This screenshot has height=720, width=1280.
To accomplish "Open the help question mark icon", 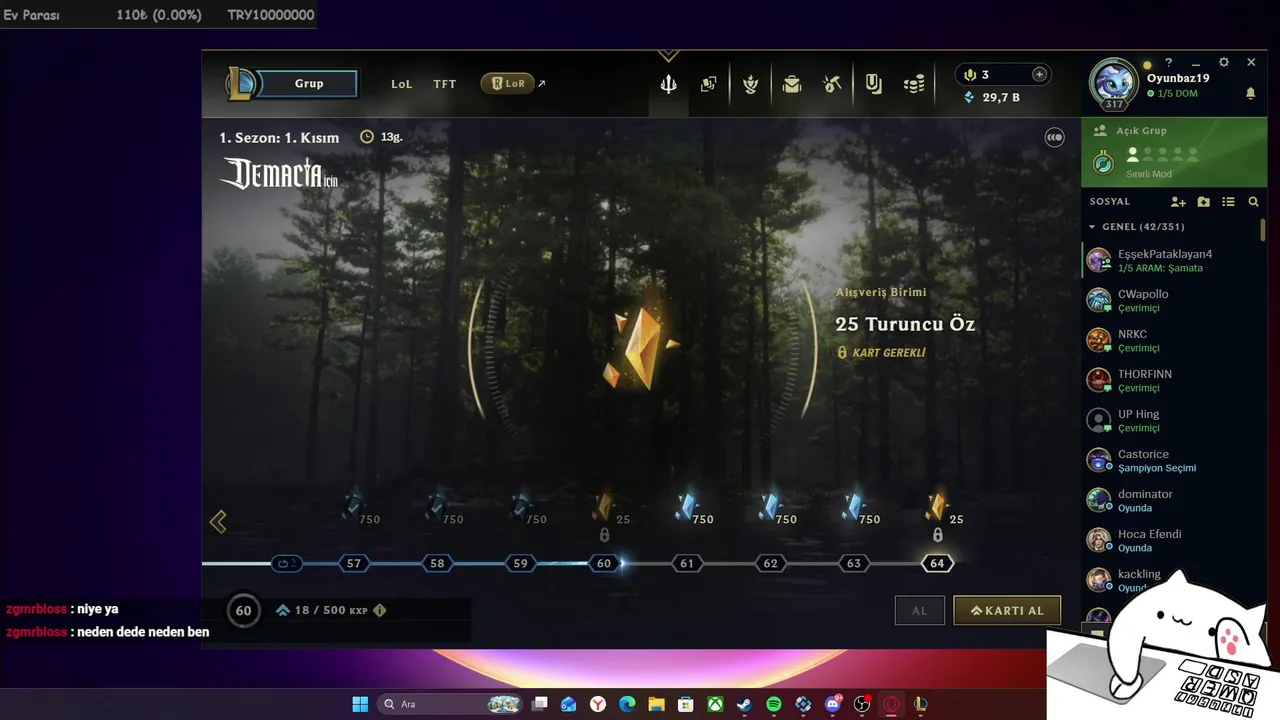I will coord(1168,62).
